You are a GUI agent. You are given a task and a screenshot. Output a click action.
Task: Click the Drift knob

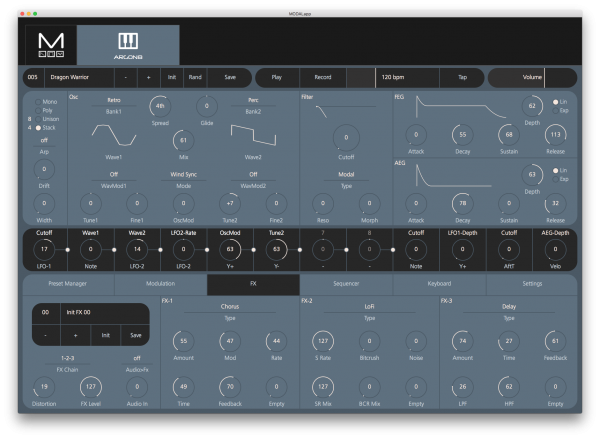(x=44, y=169)
